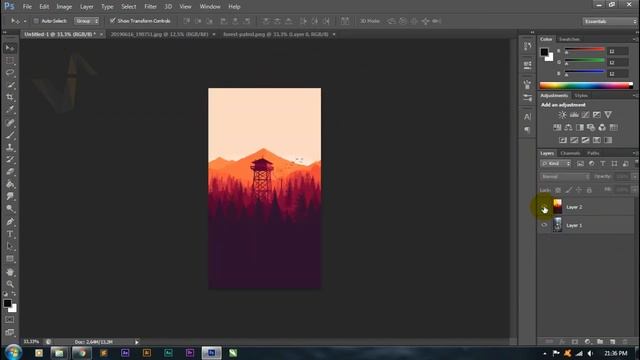The height and width of the screenshot is (360, 640).
Task: Click the color spectrum ramp bar
Action: (586, 85)
